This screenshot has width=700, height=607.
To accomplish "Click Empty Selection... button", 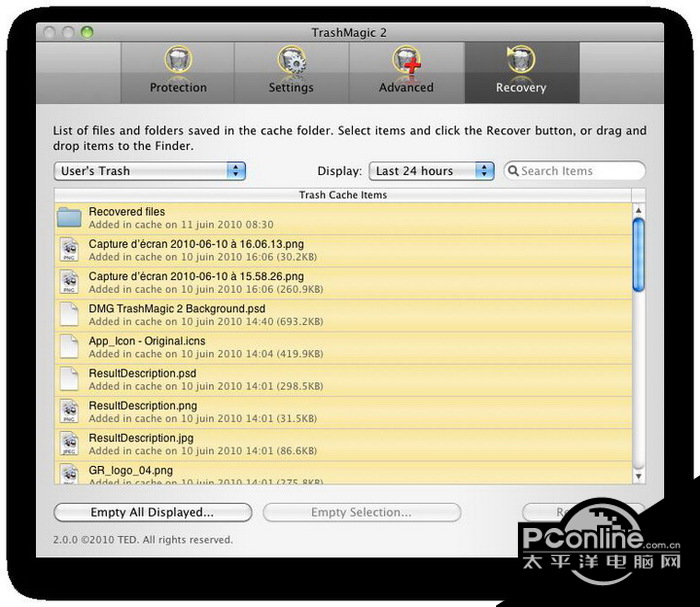I will point(362,512).
